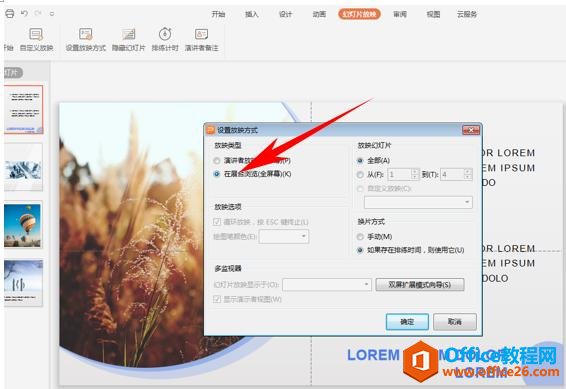This screenshot has height=389, width=566.
Task: Toggle 显示演示者视图(W) checkbox
Action: click(x=217, y=299)
